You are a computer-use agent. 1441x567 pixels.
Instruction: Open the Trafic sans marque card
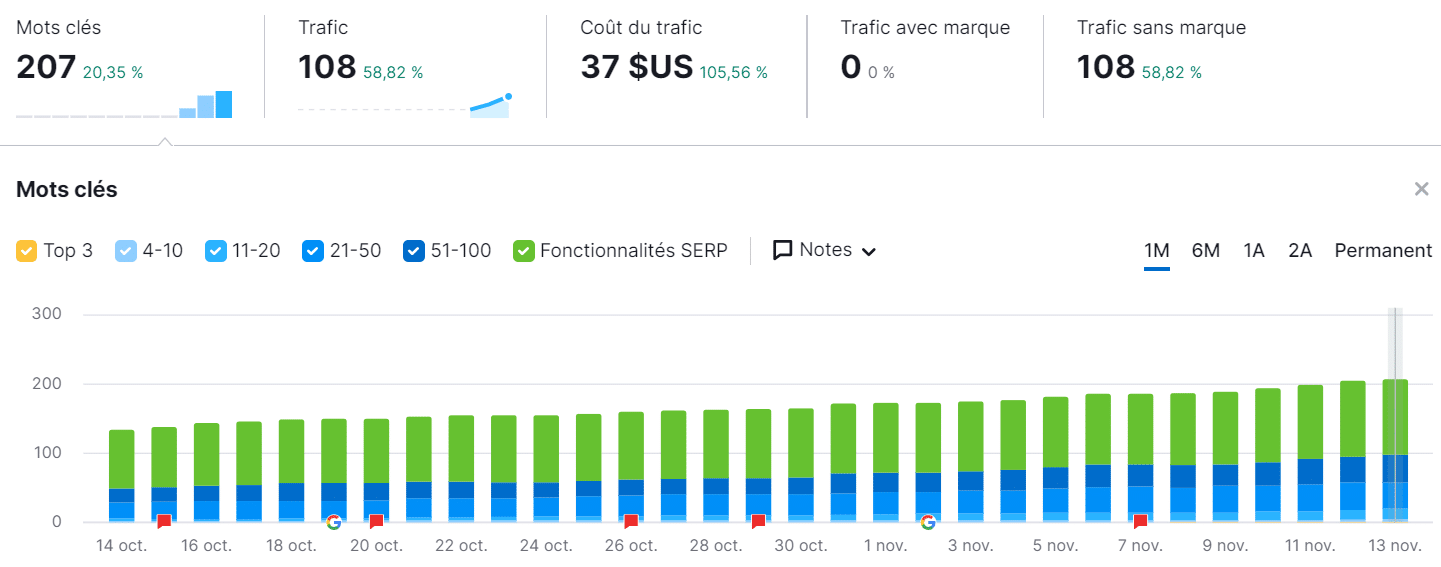(1240, 67)
